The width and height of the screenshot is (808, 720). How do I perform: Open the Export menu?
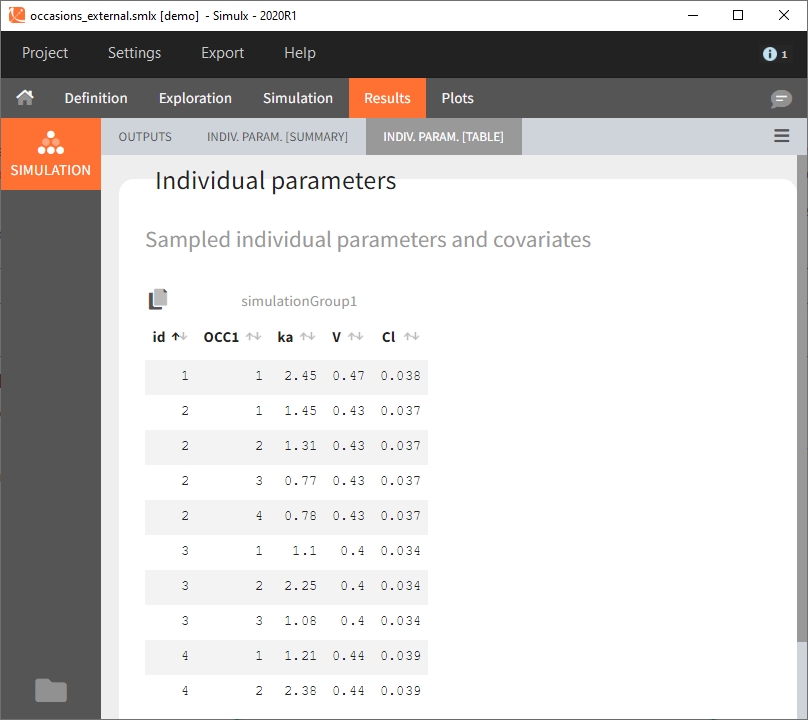coord(222,53)
